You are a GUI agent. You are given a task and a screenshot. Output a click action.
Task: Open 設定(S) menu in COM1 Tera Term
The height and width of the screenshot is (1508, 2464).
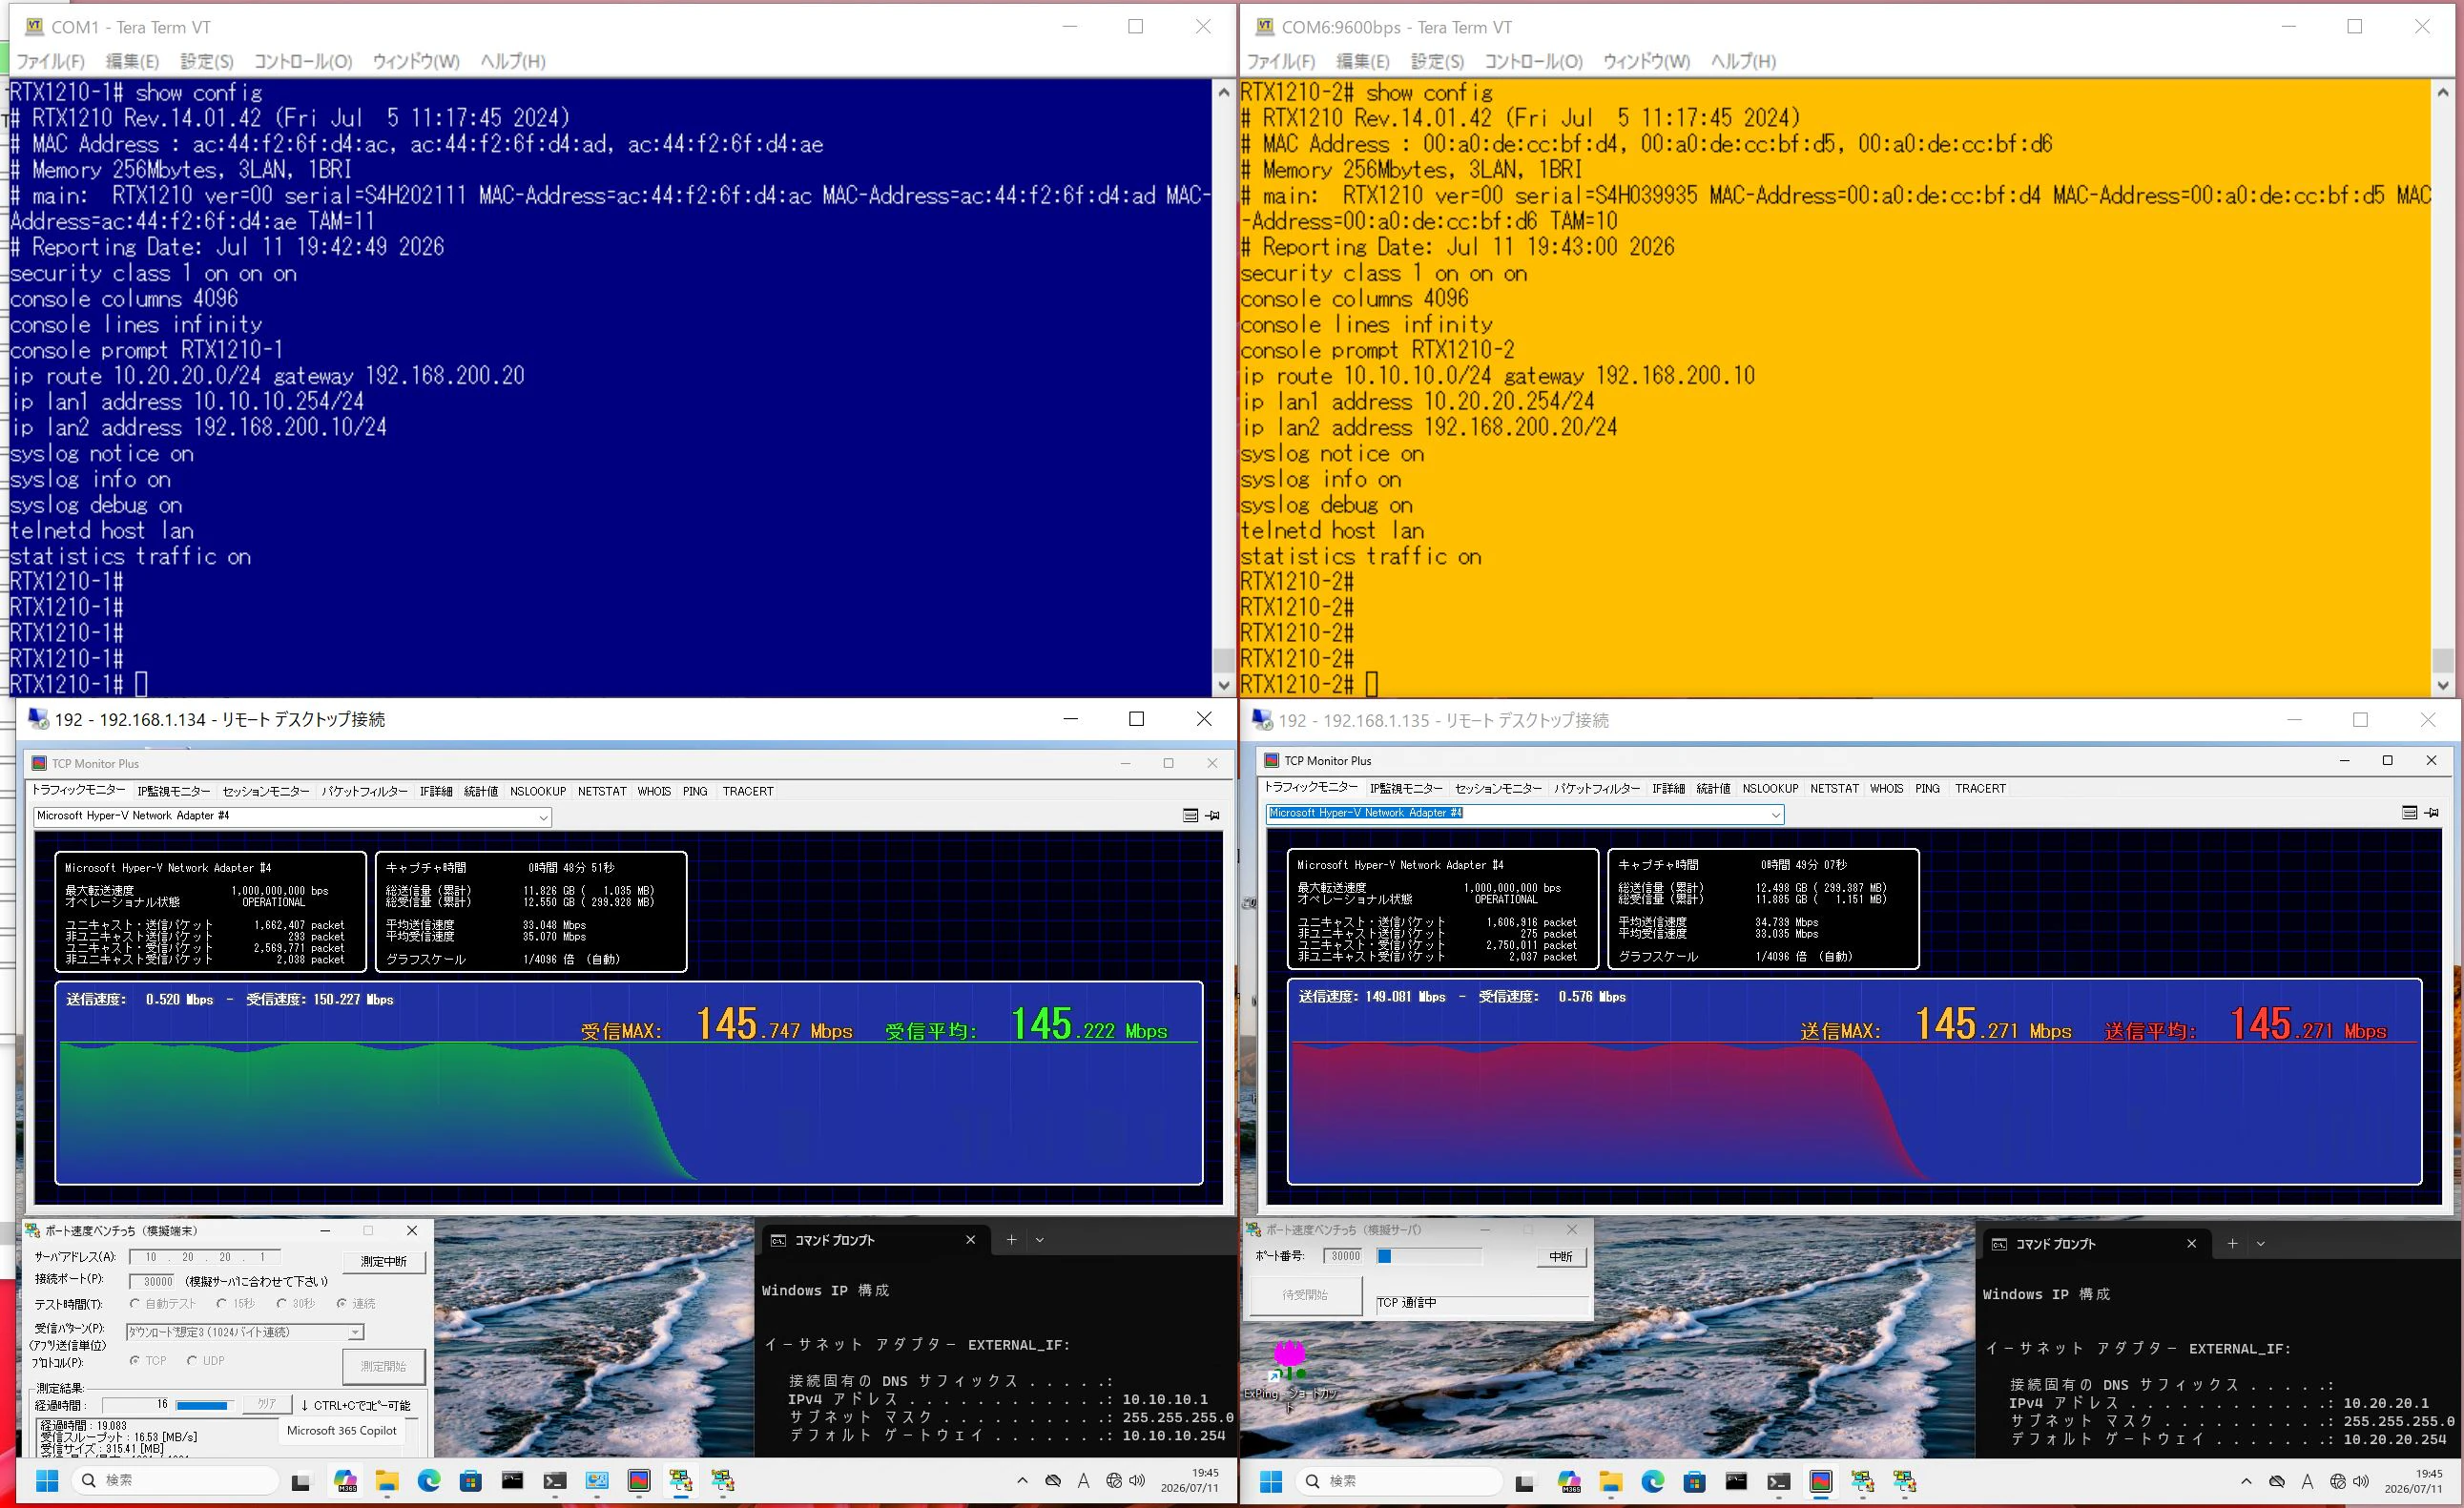(x=207, y=61)
